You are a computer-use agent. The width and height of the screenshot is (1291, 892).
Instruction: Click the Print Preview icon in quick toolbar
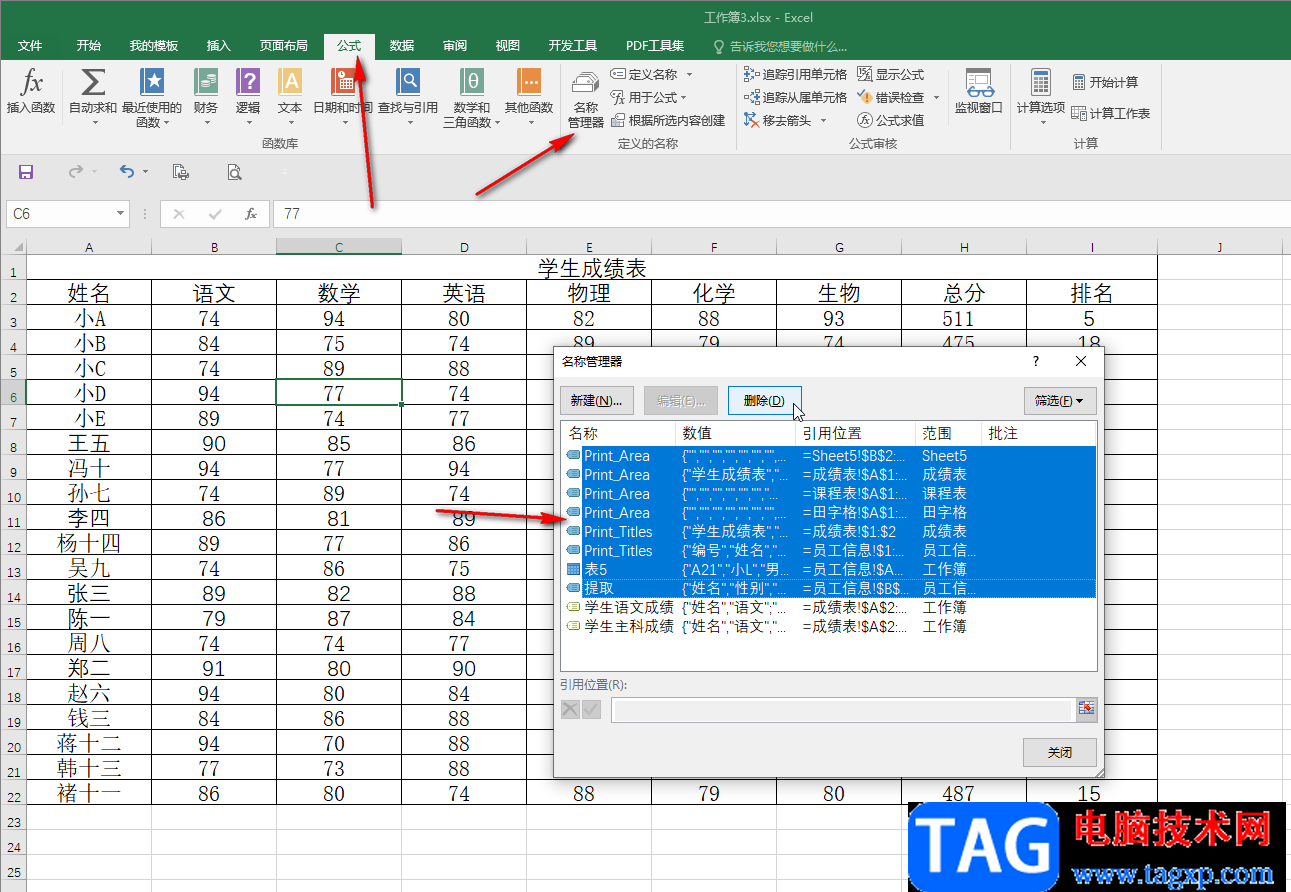pos(234,172)
